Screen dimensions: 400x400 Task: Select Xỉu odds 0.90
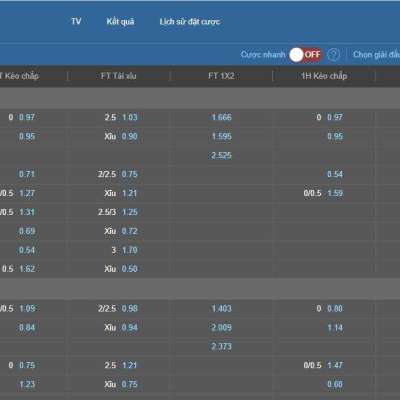[130, 136]
